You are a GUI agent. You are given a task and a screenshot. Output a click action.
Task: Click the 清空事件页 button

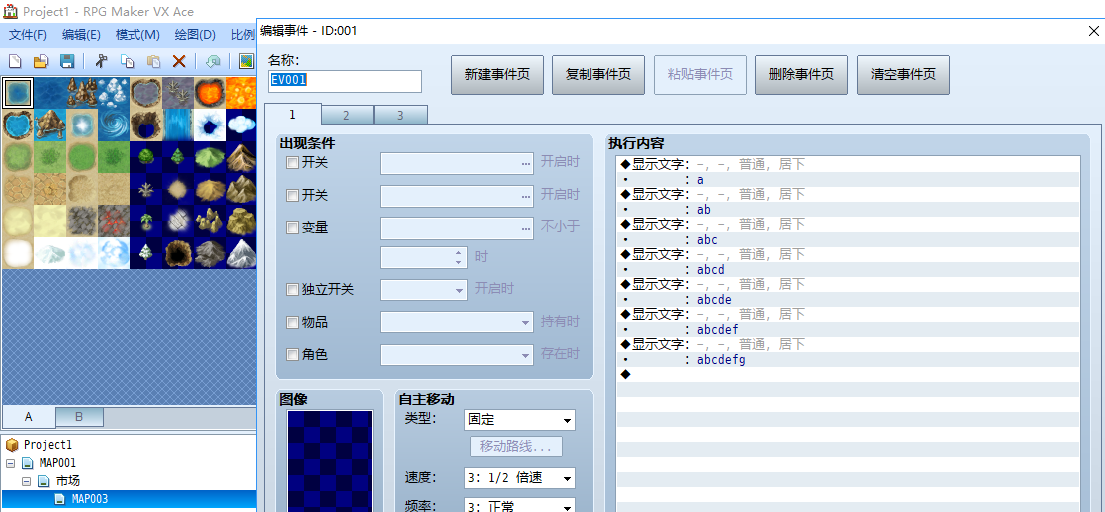pos(903,75)
